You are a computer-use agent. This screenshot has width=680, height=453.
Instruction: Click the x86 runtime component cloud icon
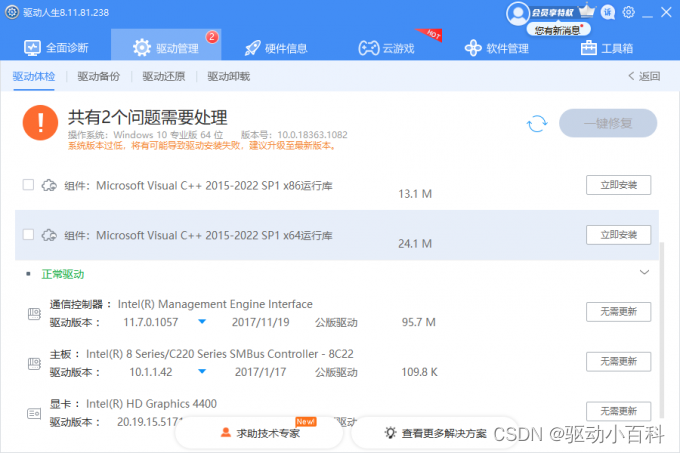click(49, 186)
